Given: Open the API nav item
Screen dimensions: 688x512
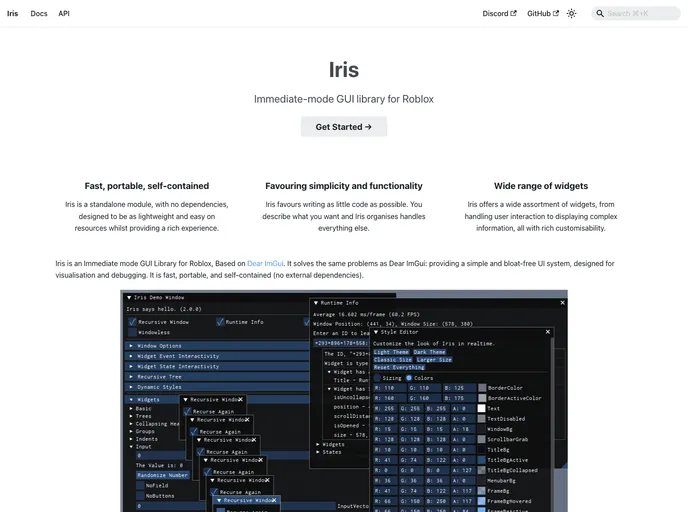Looking at the screenshot, I should [64, 14].
